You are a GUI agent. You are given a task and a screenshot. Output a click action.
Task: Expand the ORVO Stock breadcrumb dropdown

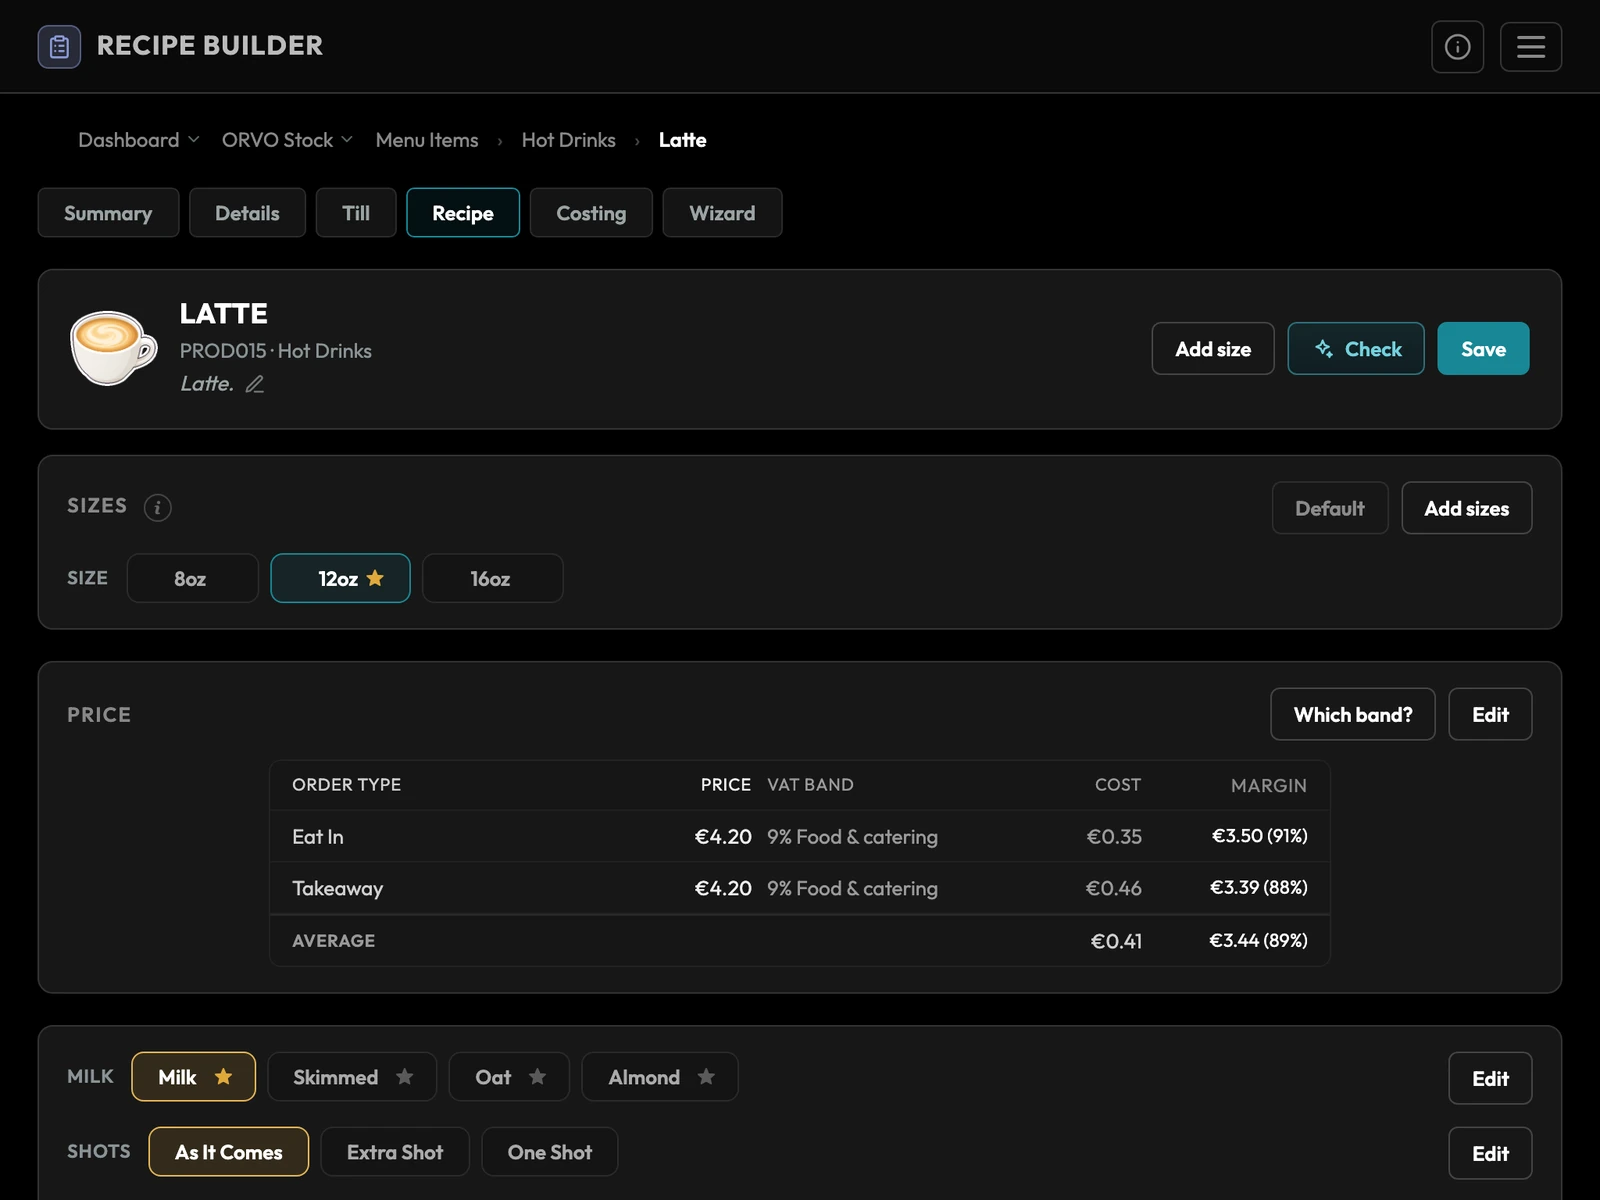click(287, 140)
